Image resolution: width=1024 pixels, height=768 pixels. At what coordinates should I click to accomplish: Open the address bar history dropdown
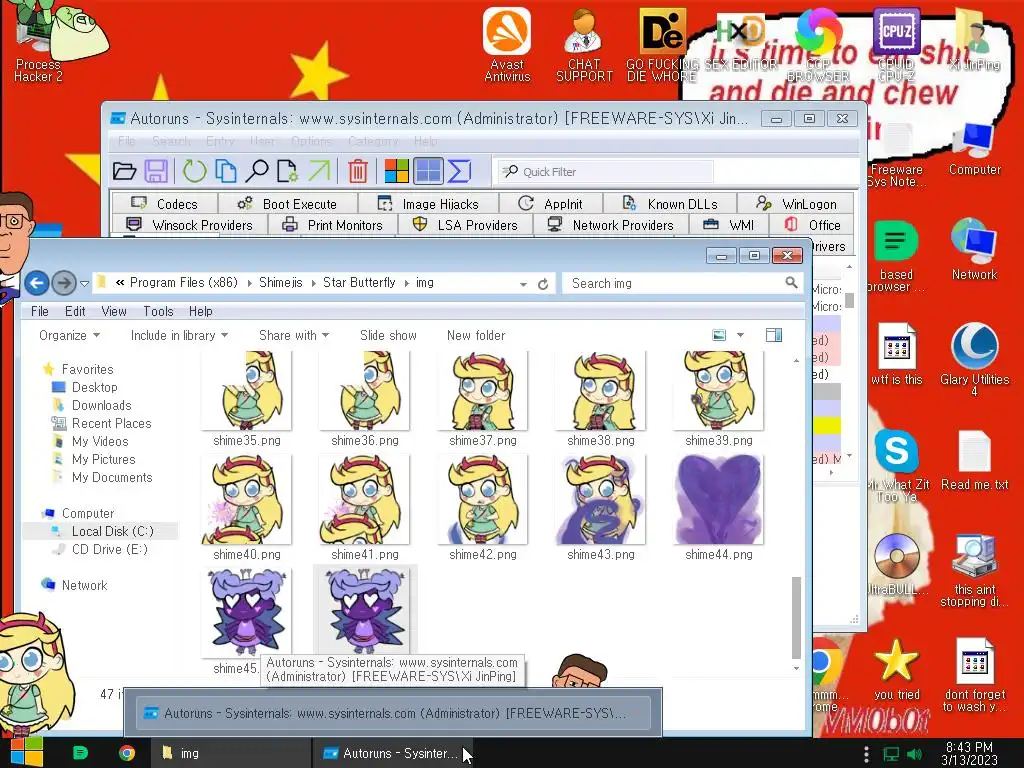click(x=523, y=284)
